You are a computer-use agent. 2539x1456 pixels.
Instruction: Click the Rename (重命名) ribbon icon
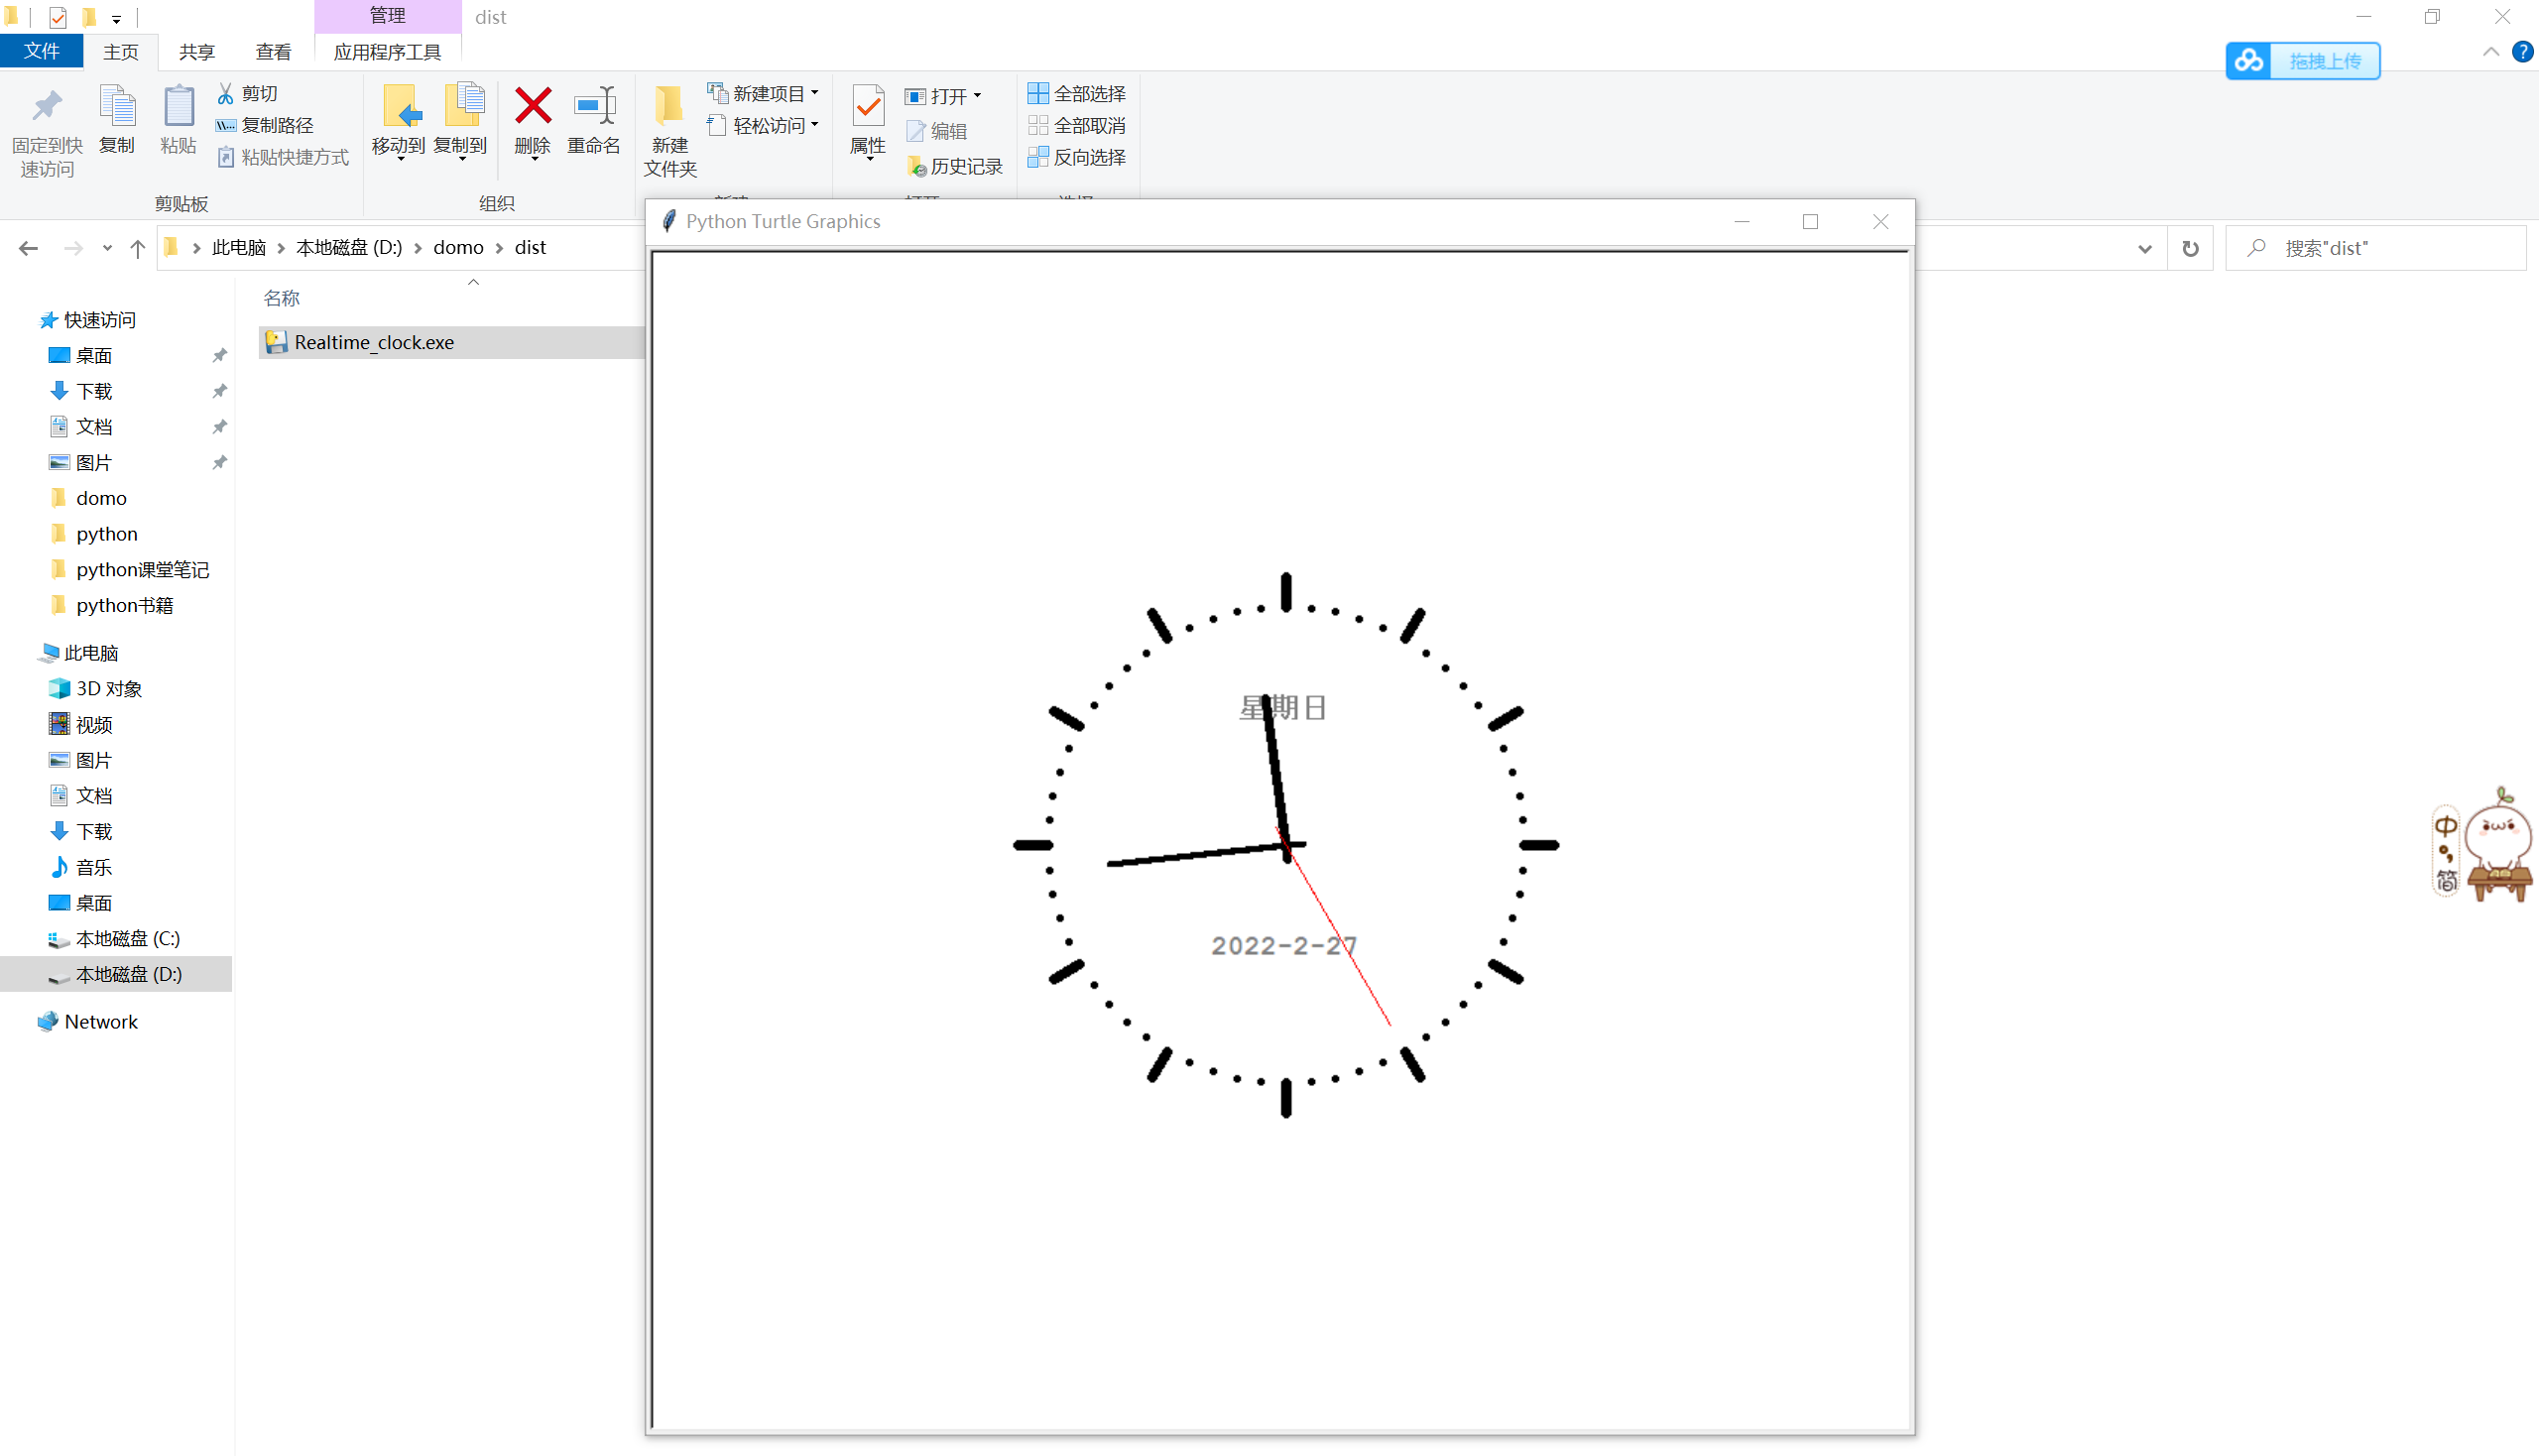(594, 107)
